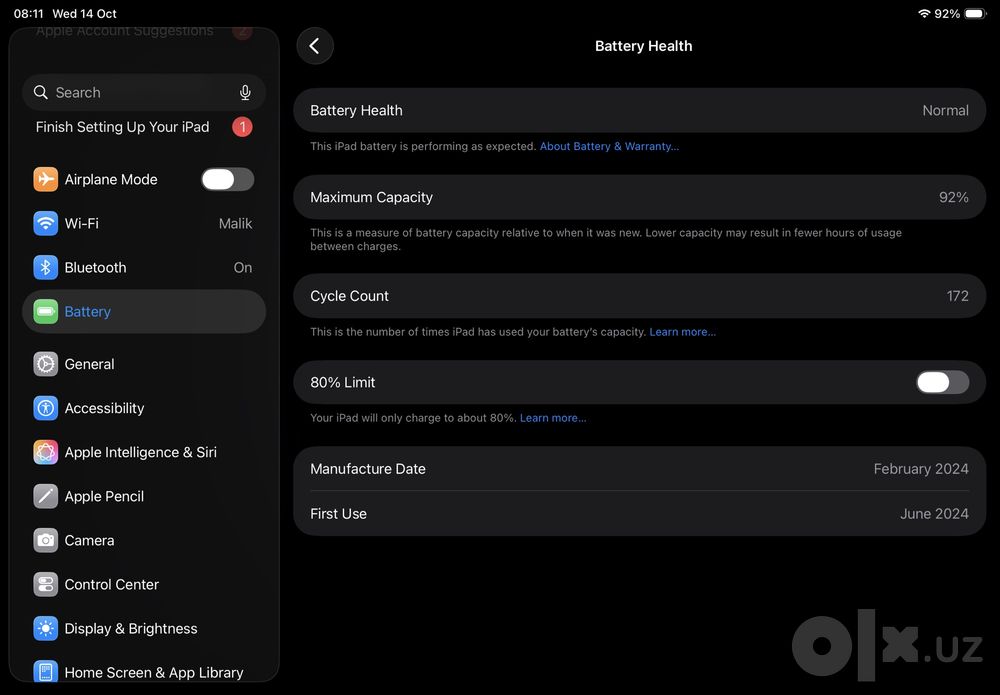Tap the Camera icon in sidebar
This screenshot has height=695, width=1000.
click(x=45, y=540)
